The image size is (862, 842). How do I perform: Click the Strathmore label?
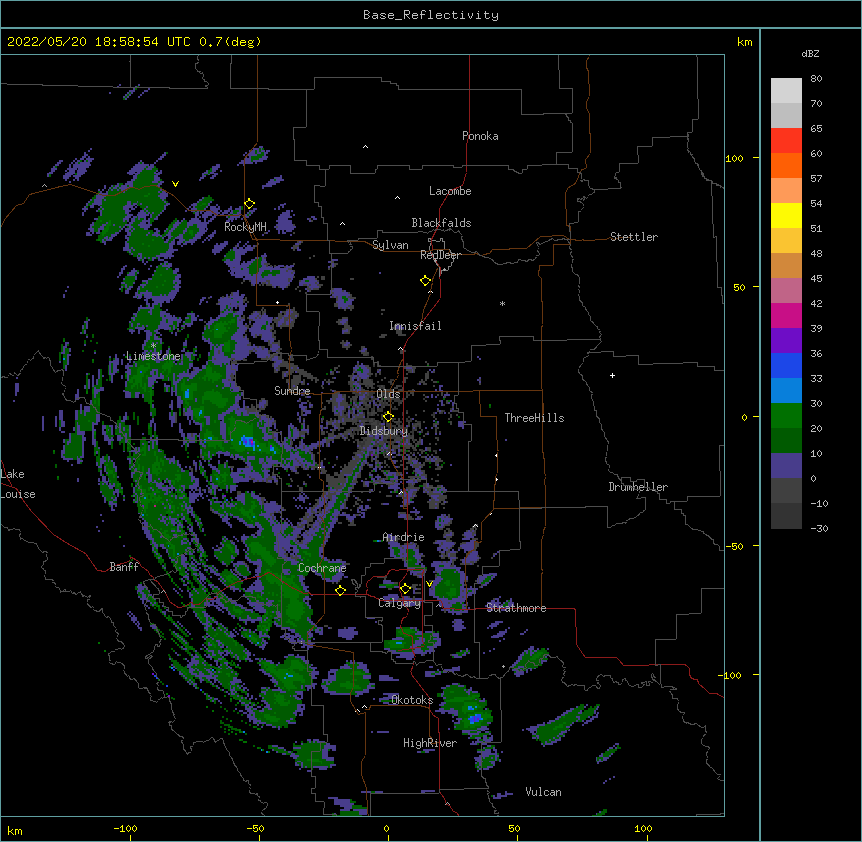click(516, 608)
